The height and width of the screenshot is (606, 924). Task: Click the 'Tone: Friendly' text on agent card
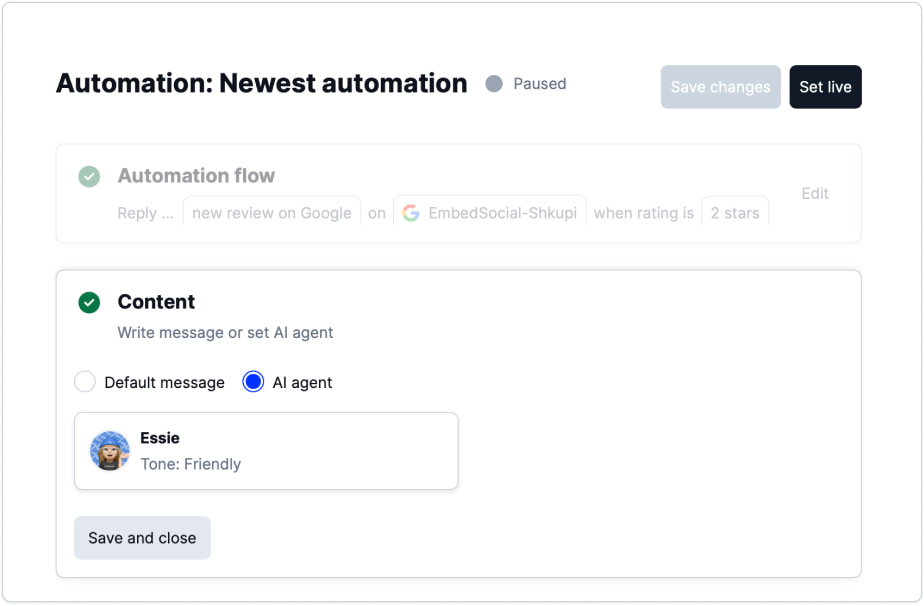pos(190,464)
